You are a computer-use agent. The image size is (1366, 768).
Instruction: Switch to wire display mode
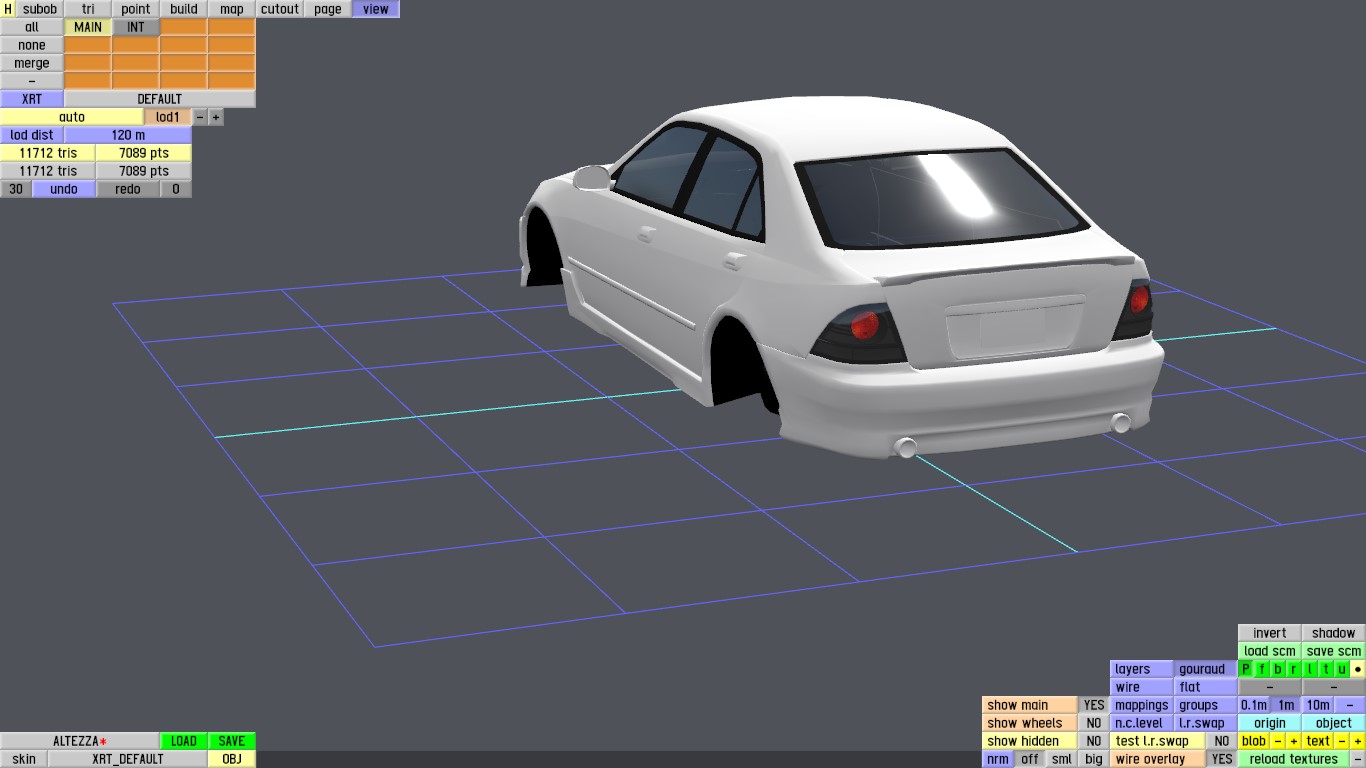1141,687
